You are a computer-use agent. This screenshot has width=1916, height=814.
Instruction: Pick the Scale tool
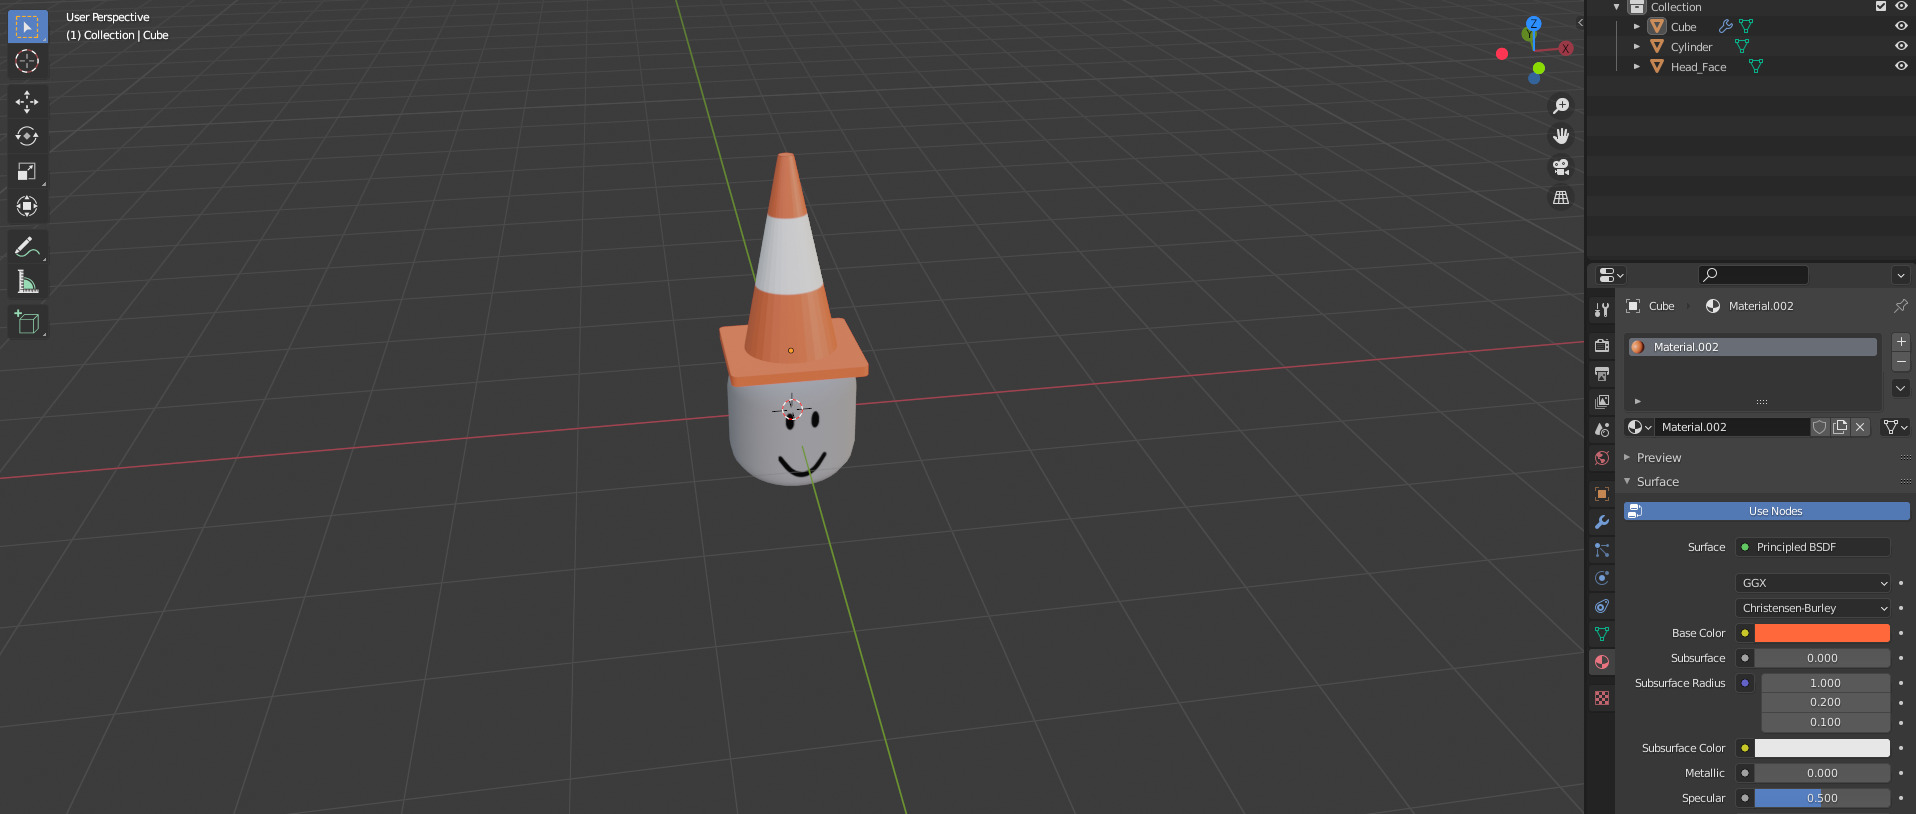pyautogui.click(x=27, y=171)
